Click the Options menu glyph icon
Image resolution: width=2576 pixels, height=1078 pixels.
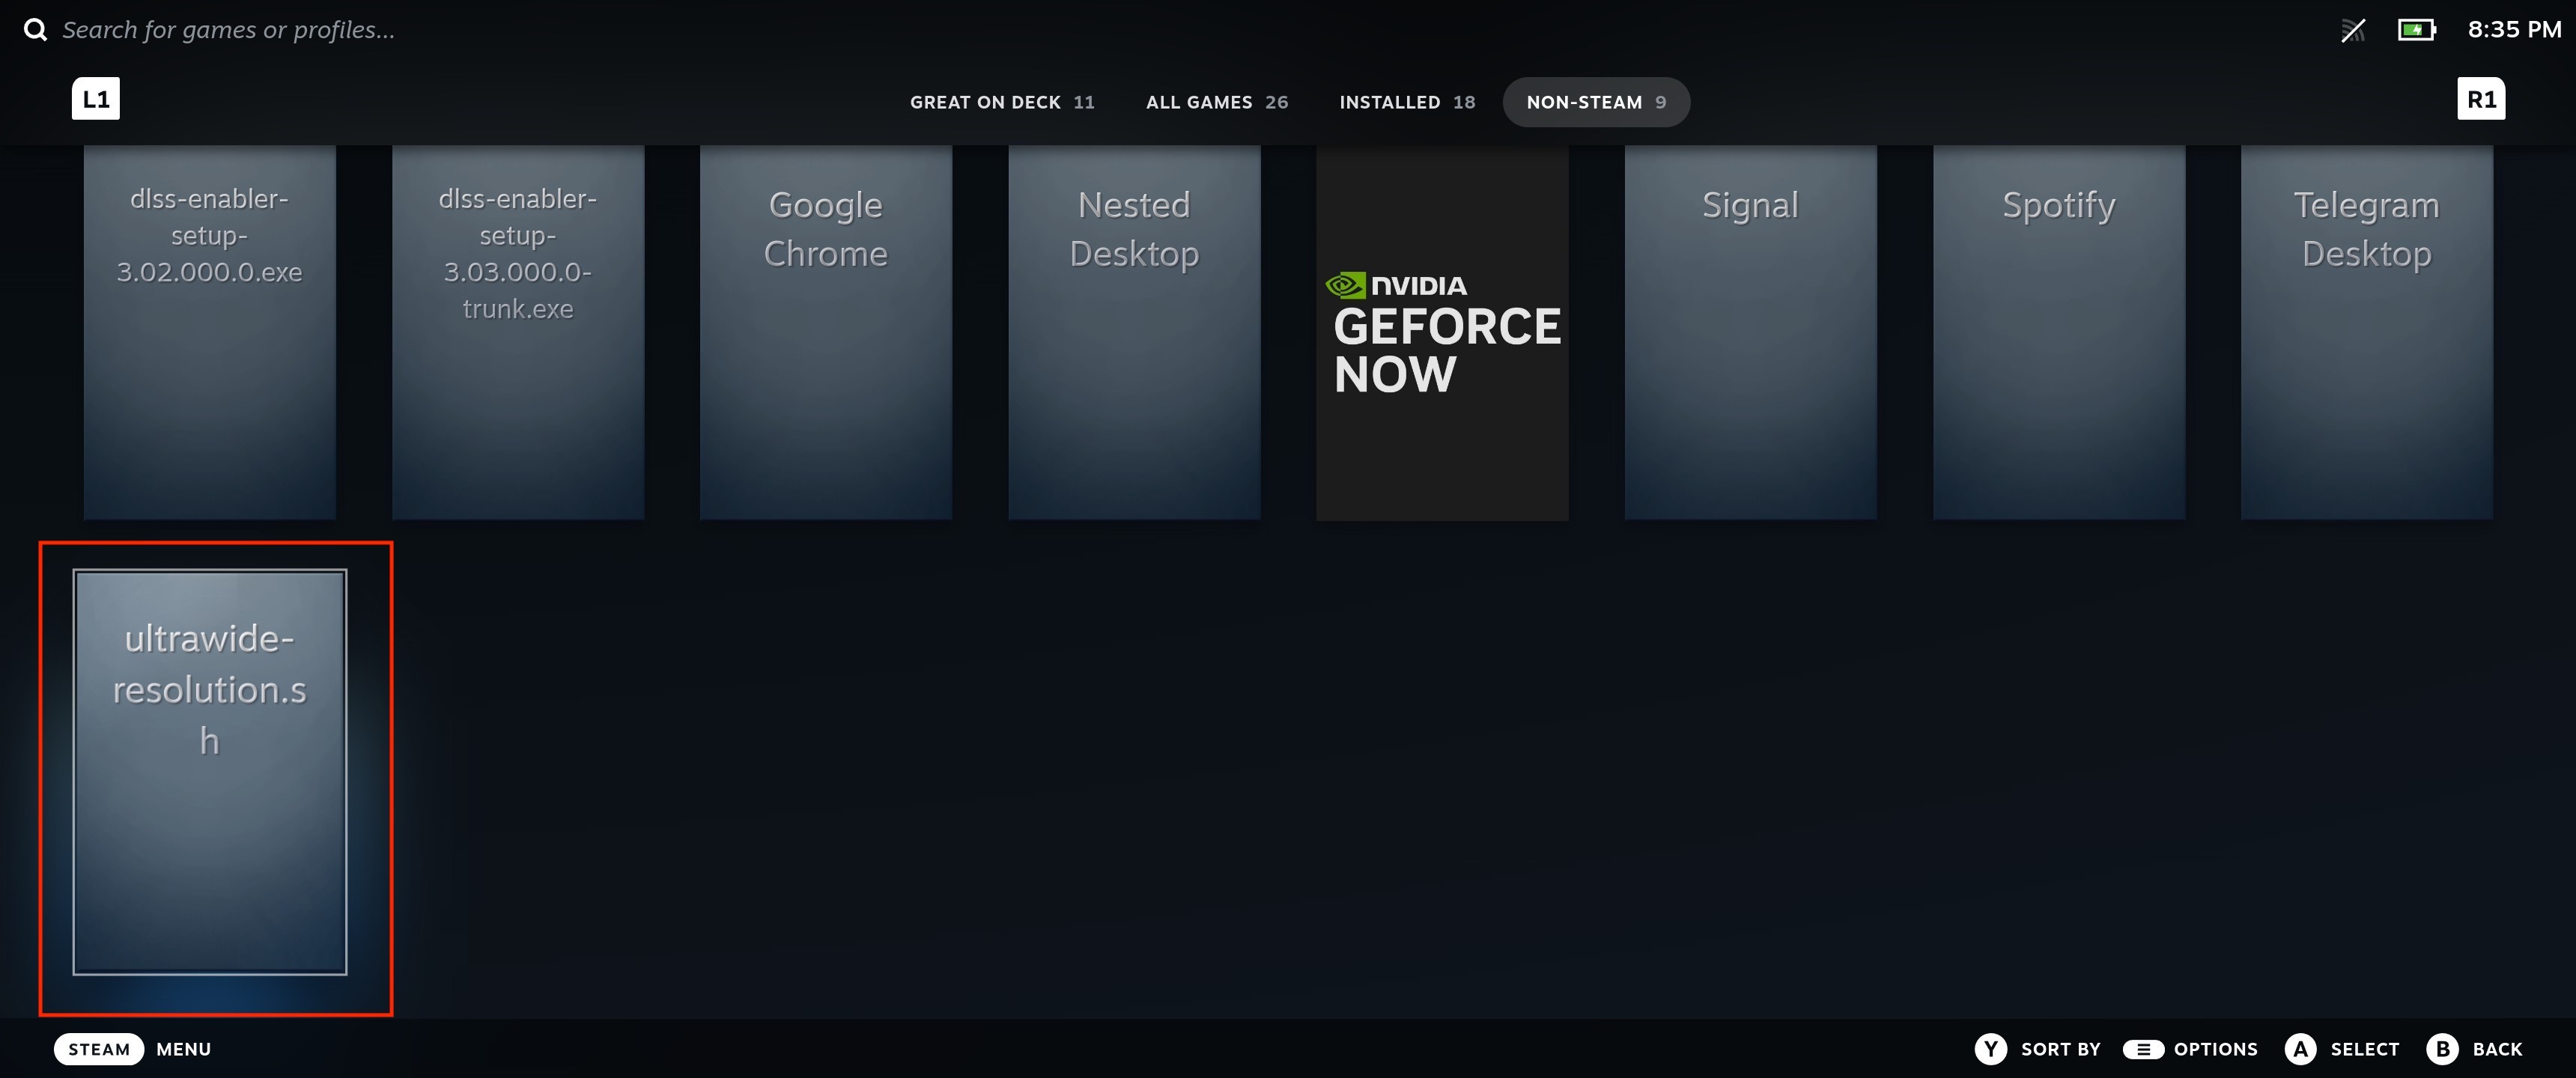2143,1049
